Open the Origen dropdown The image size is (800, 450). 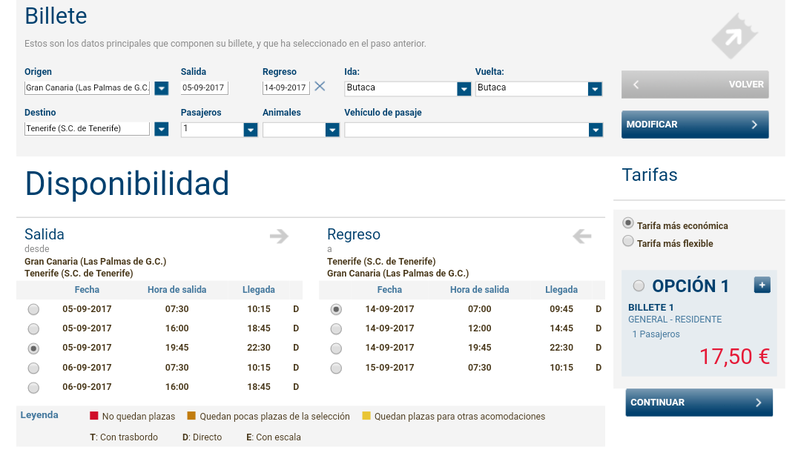coord(161,88)
